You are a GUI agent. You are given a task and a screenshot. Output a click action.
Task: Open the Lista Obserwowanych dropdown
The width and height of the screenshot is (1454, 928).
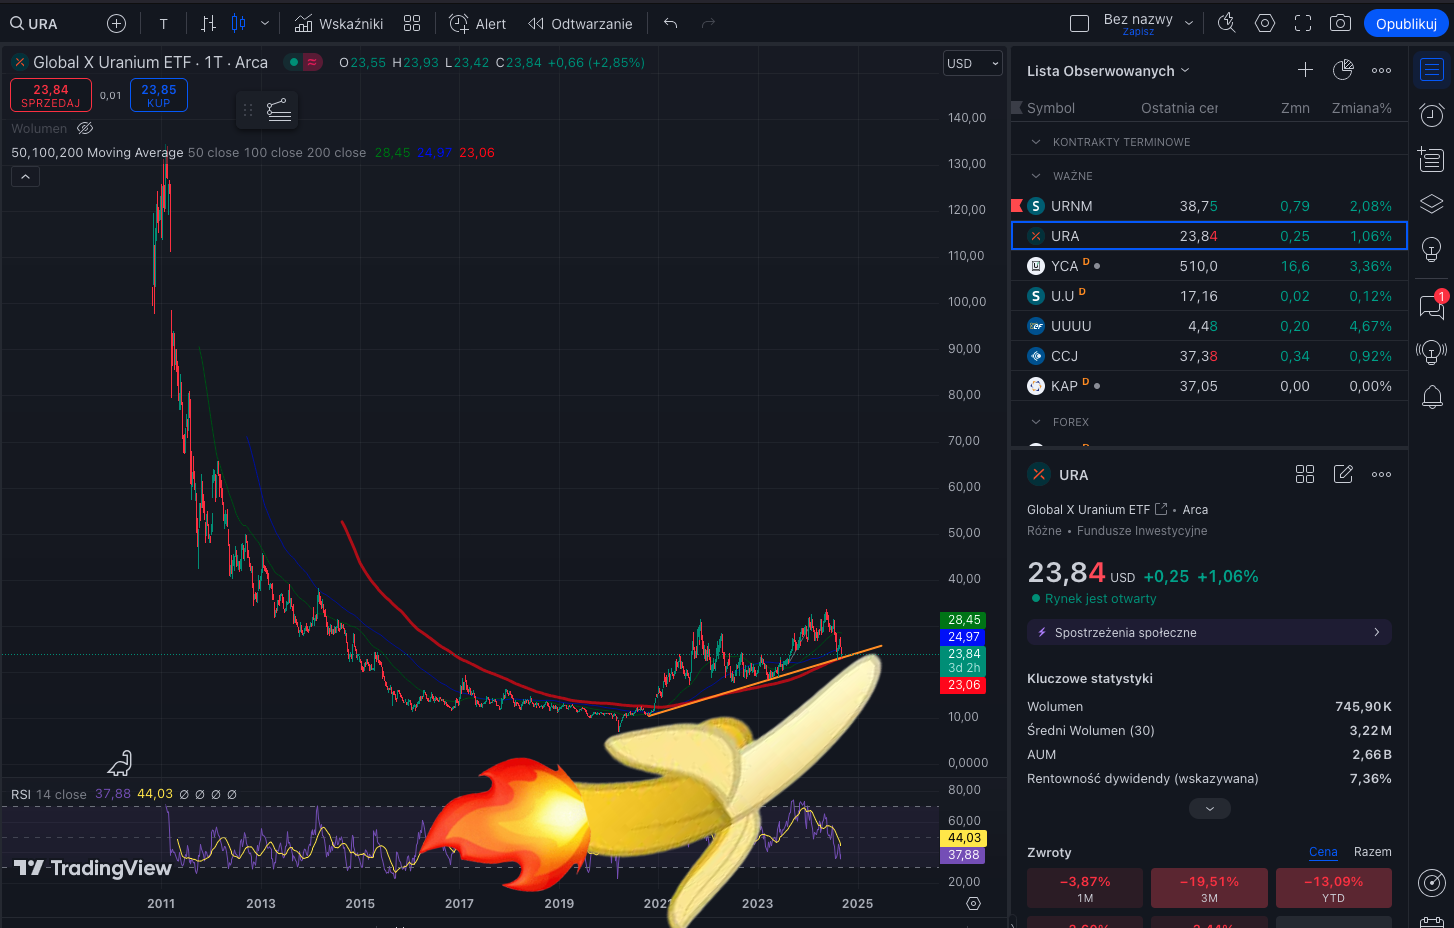tap(1108, 71)
